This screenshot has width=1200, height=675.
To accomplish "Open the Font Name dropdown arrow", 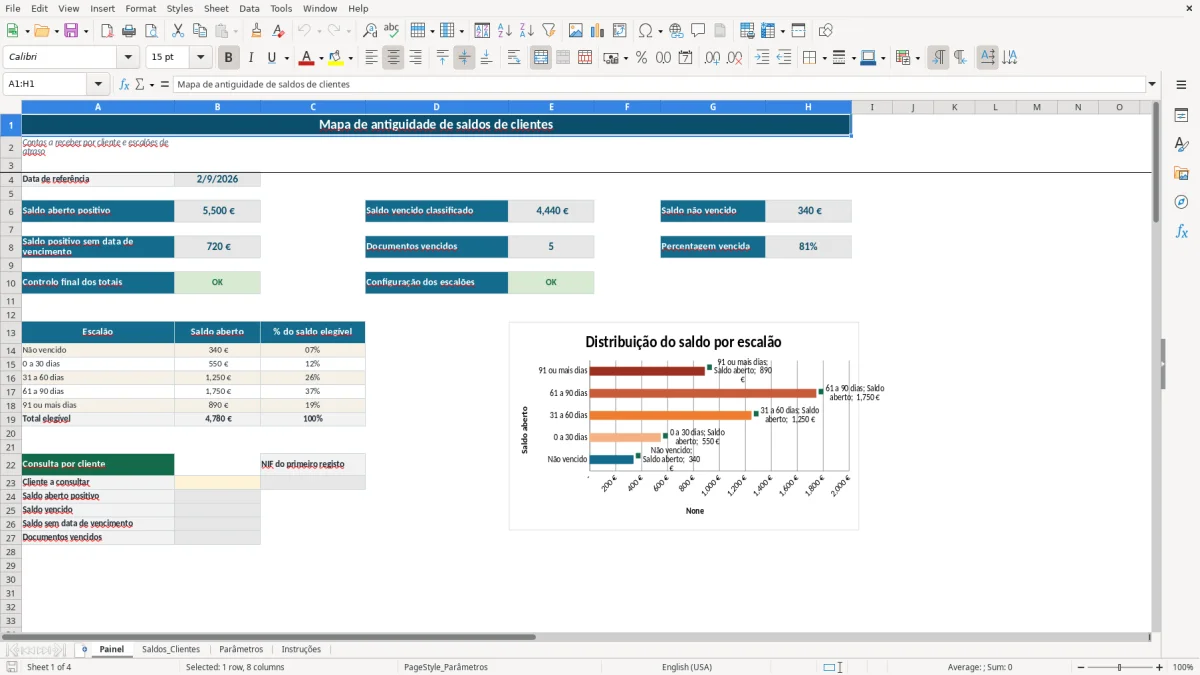I will (x=128, y=58).
